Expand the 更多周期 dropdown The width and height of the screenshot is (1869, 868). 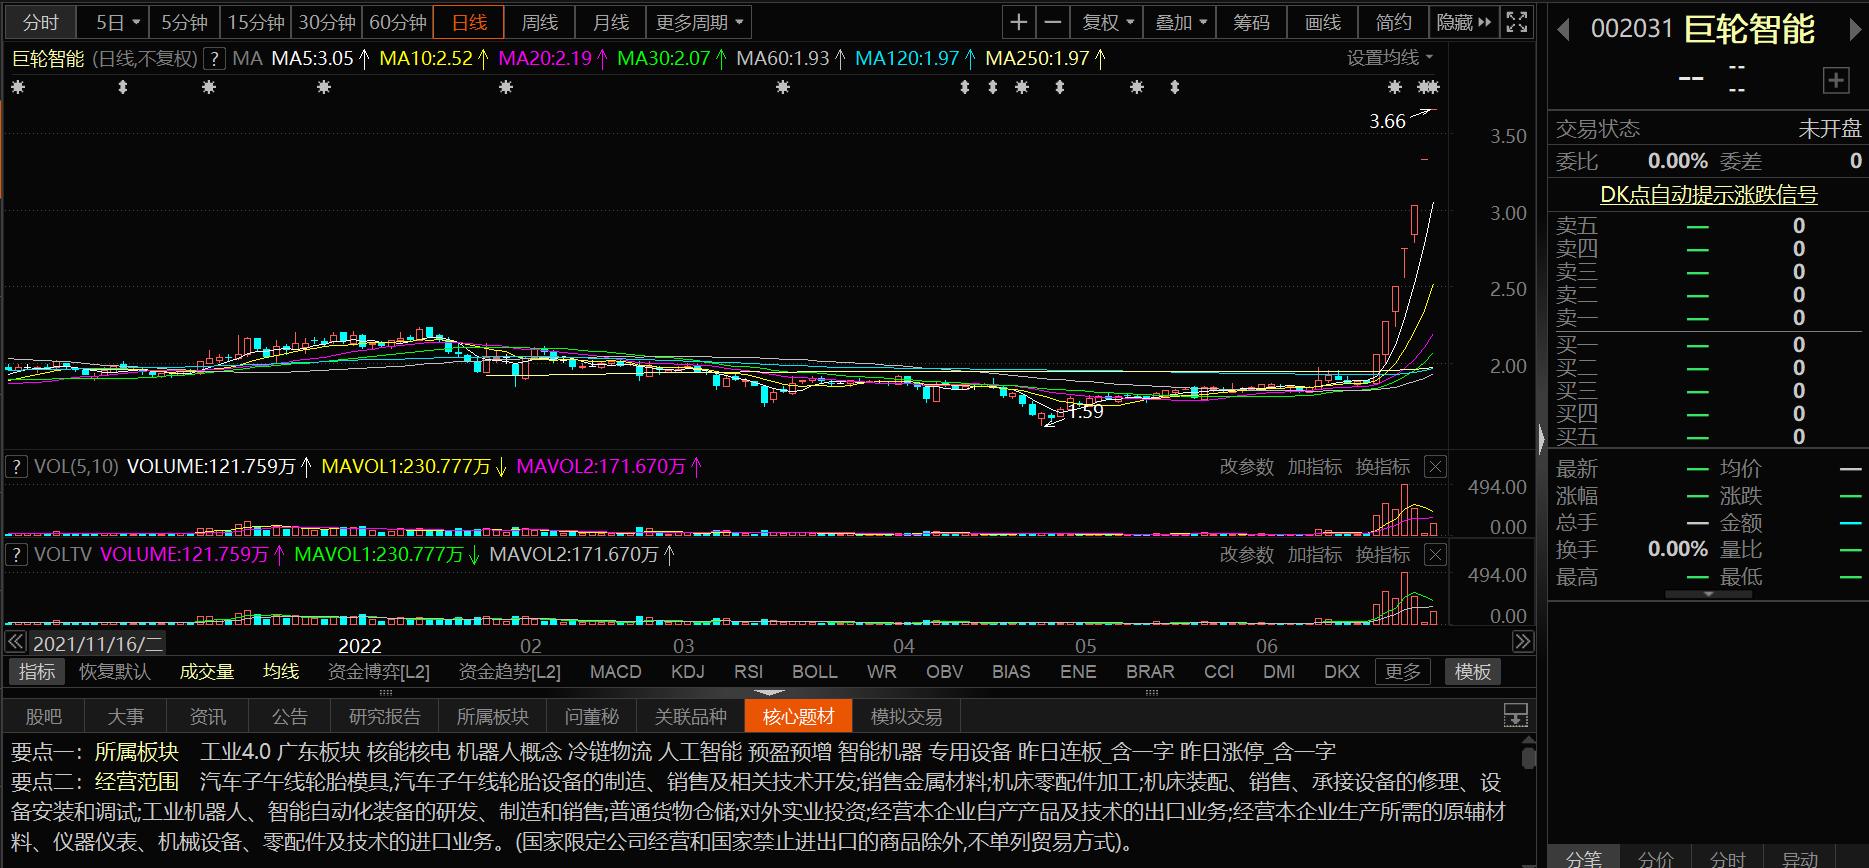point(699,22)
